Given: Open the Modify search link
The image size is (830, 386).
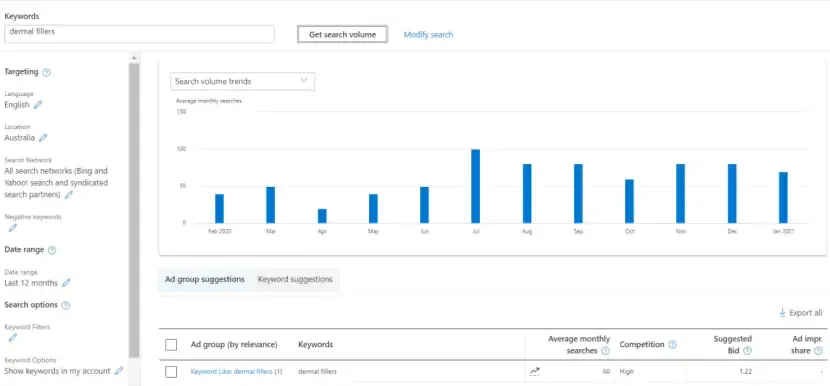Looking at the screenshot, I should coord(428,34).
